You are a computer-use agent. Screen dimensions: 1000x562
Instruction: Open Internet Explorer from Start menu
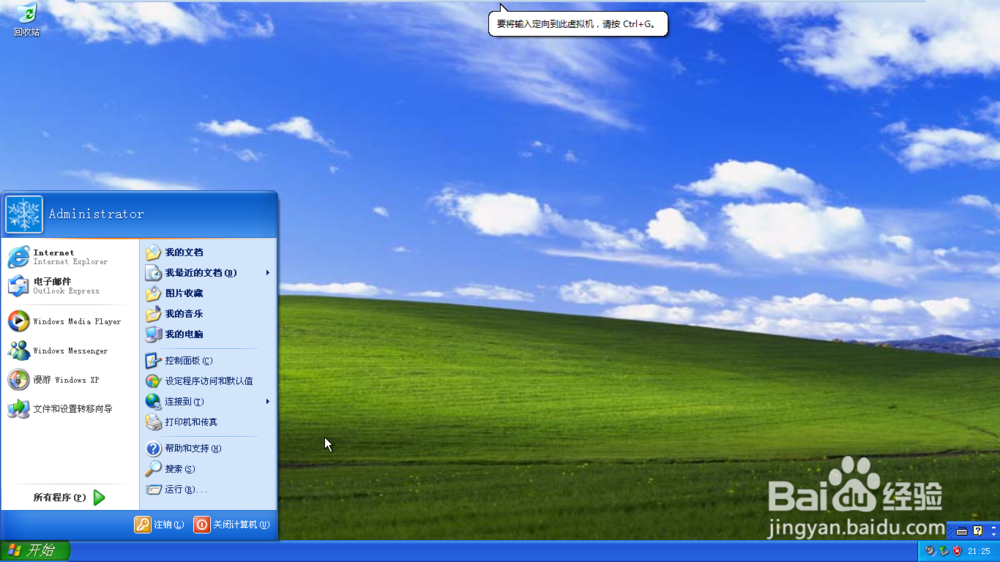70,257
